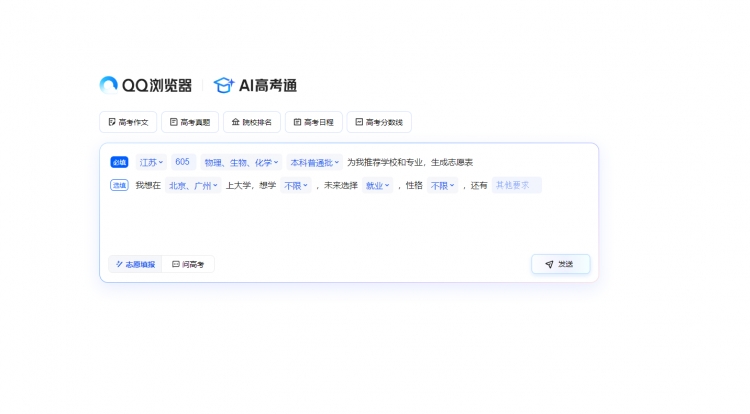The height and width of the screenshot is (414, 750).
Task: Expand the 江苏 province dropdown
Action: coord(151,163)
